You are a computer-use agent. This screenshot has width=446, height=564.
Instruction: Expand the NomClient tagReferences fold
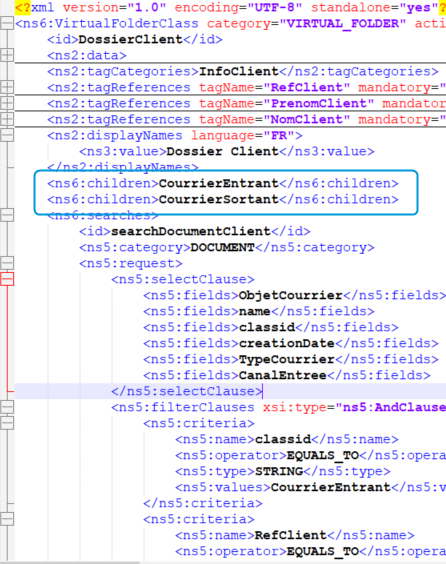click(7, 119)
